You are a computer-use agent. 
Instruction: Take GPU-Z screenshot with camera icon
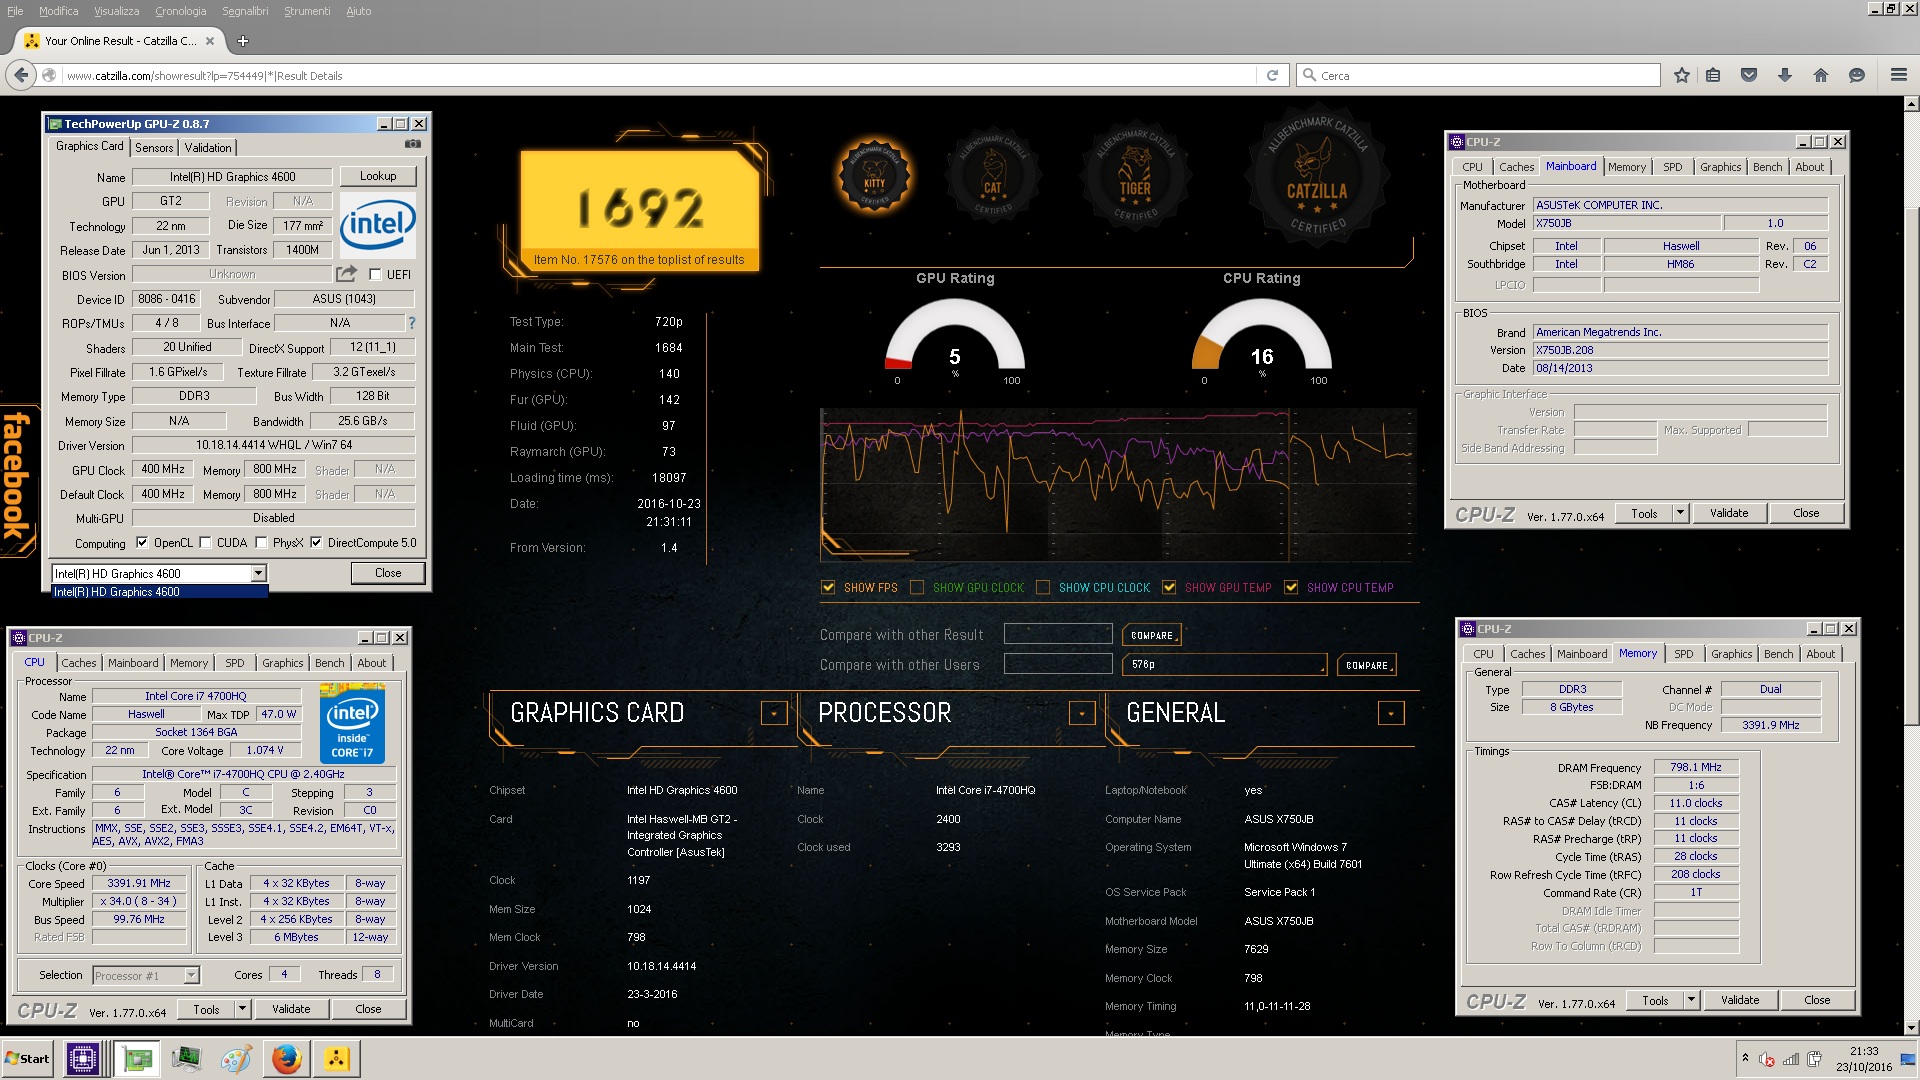pyautogui.click(x=413, y=144)
